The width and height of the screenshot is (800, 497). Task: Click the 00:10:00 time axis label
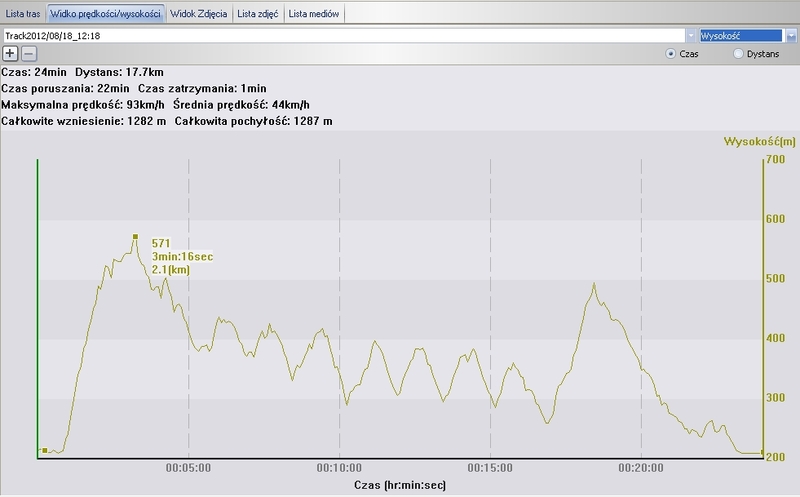coord(339,468)
